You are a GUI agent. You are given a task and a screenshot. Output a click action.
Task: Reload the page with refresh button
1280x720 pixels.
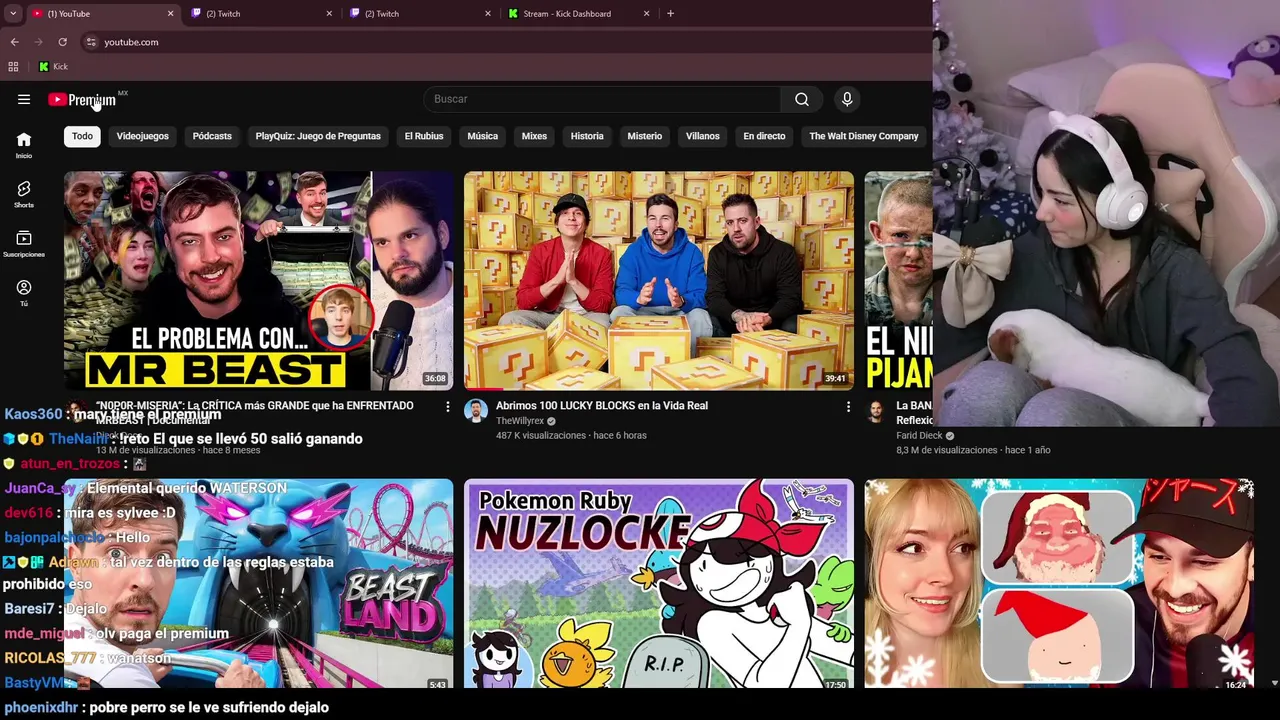(62, 42)
